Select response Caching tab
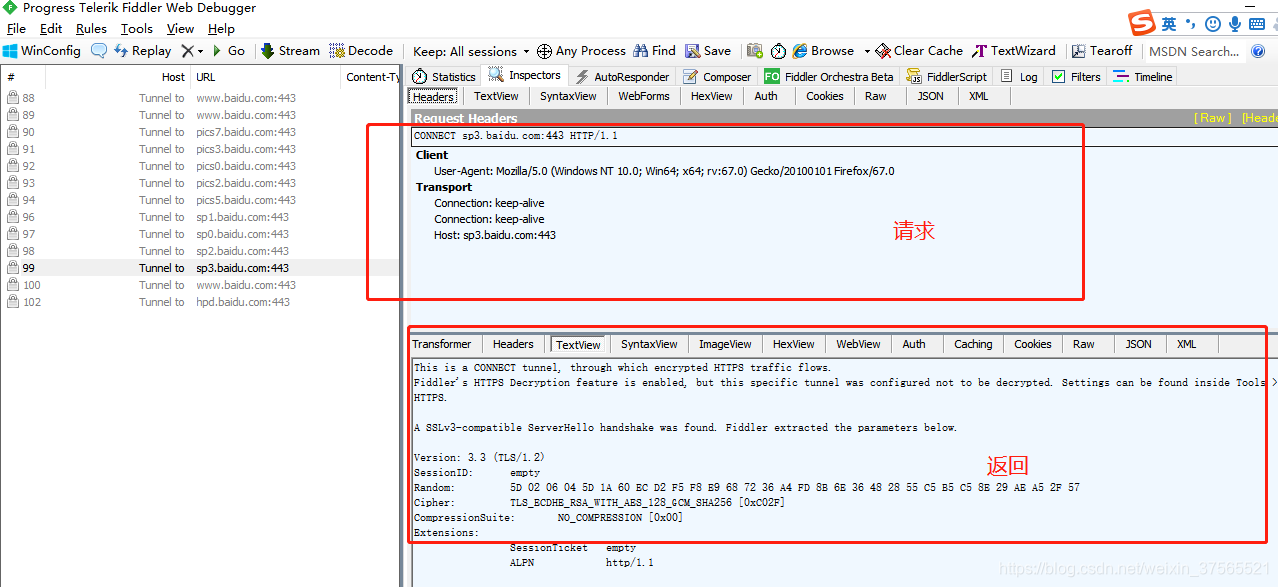1278x587 pixels. coord(973,344)
